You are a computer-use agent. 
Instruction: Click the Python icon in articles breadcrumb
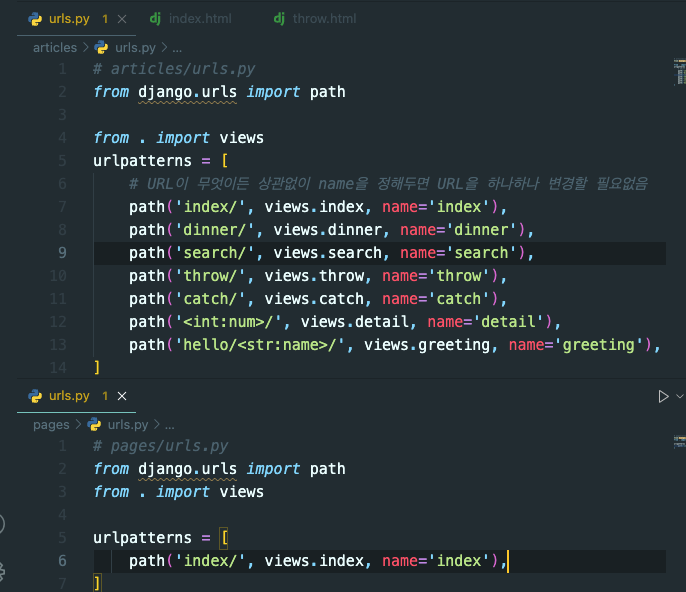click(101, 47)
